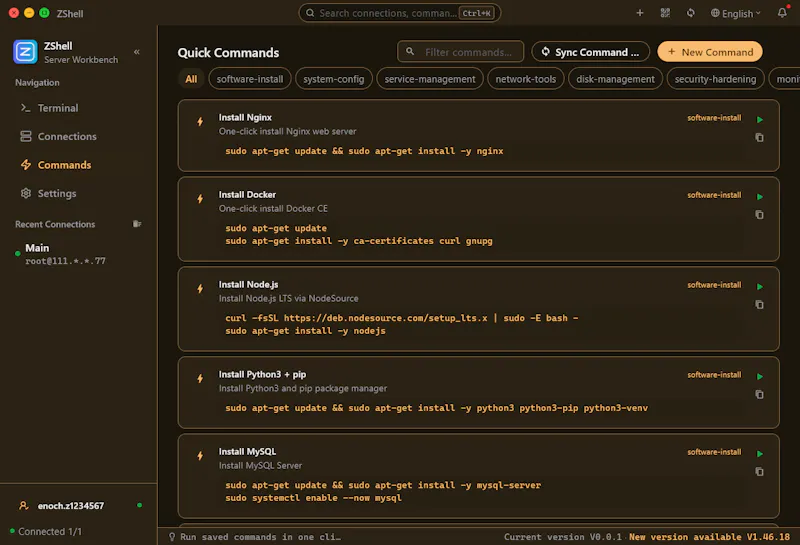Run the Install Docker command
This screenshot has height=545, width=800.
pos(760,196)
